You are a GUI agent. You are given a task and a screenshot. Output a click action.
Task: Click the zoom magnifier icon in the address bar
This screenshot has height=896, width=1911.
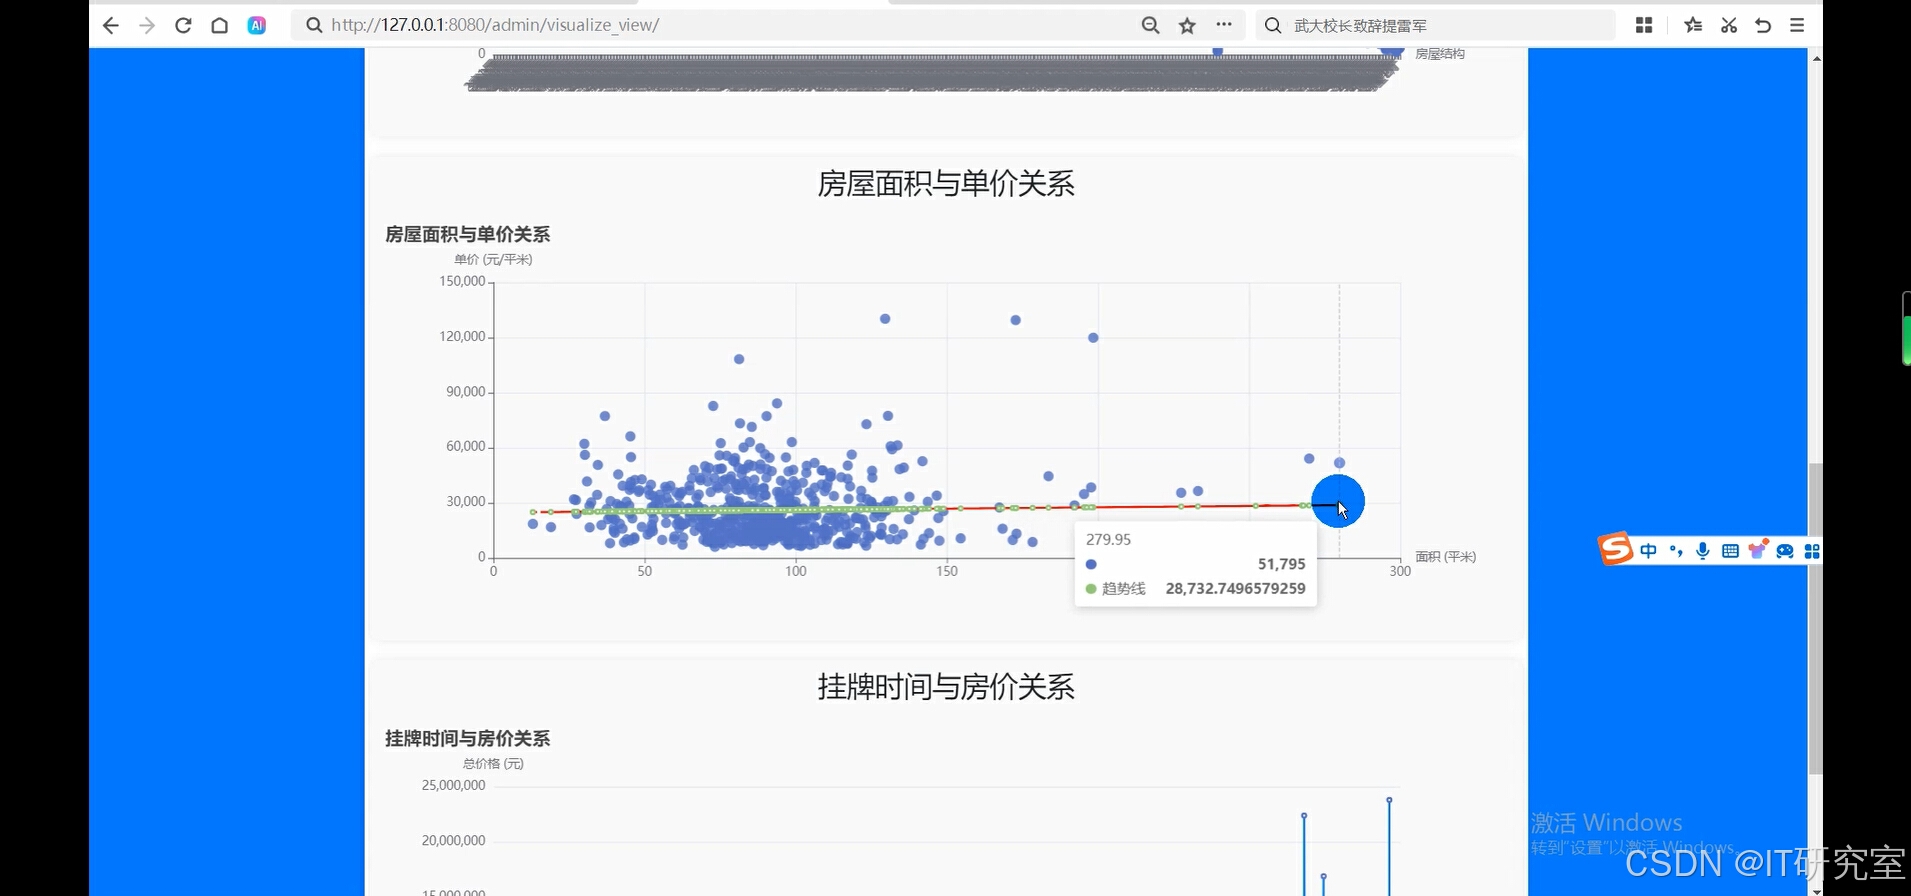tap(1150, 26)
